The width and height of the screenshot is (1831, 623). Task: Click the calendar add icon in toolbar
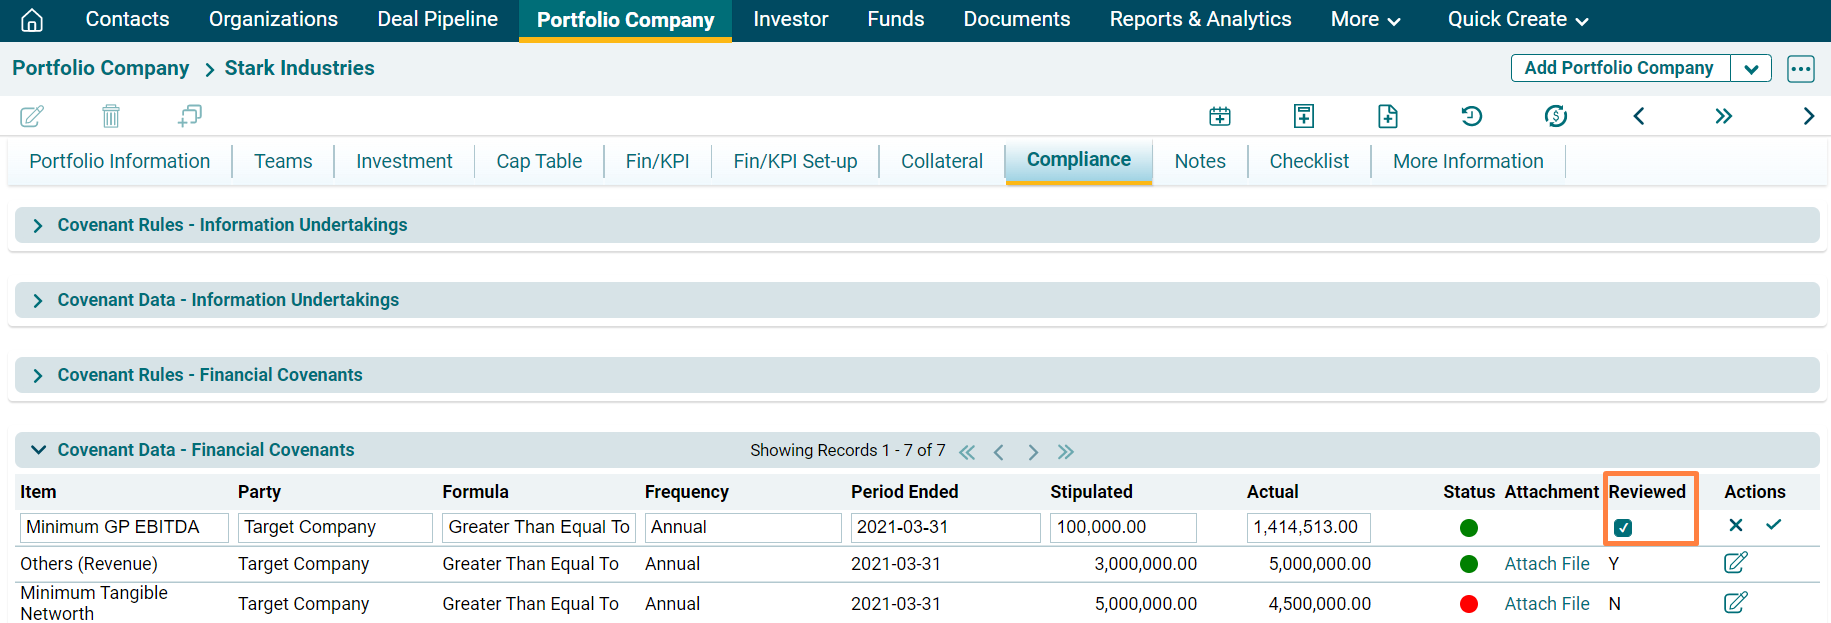point(1219,116)
